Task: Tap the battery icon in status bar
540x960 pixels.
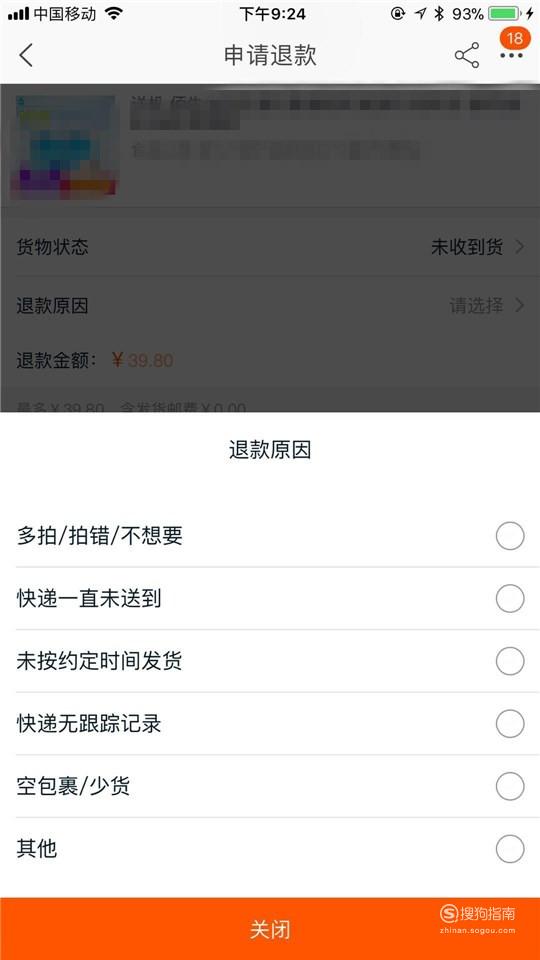Action: [x=504, y=13]
